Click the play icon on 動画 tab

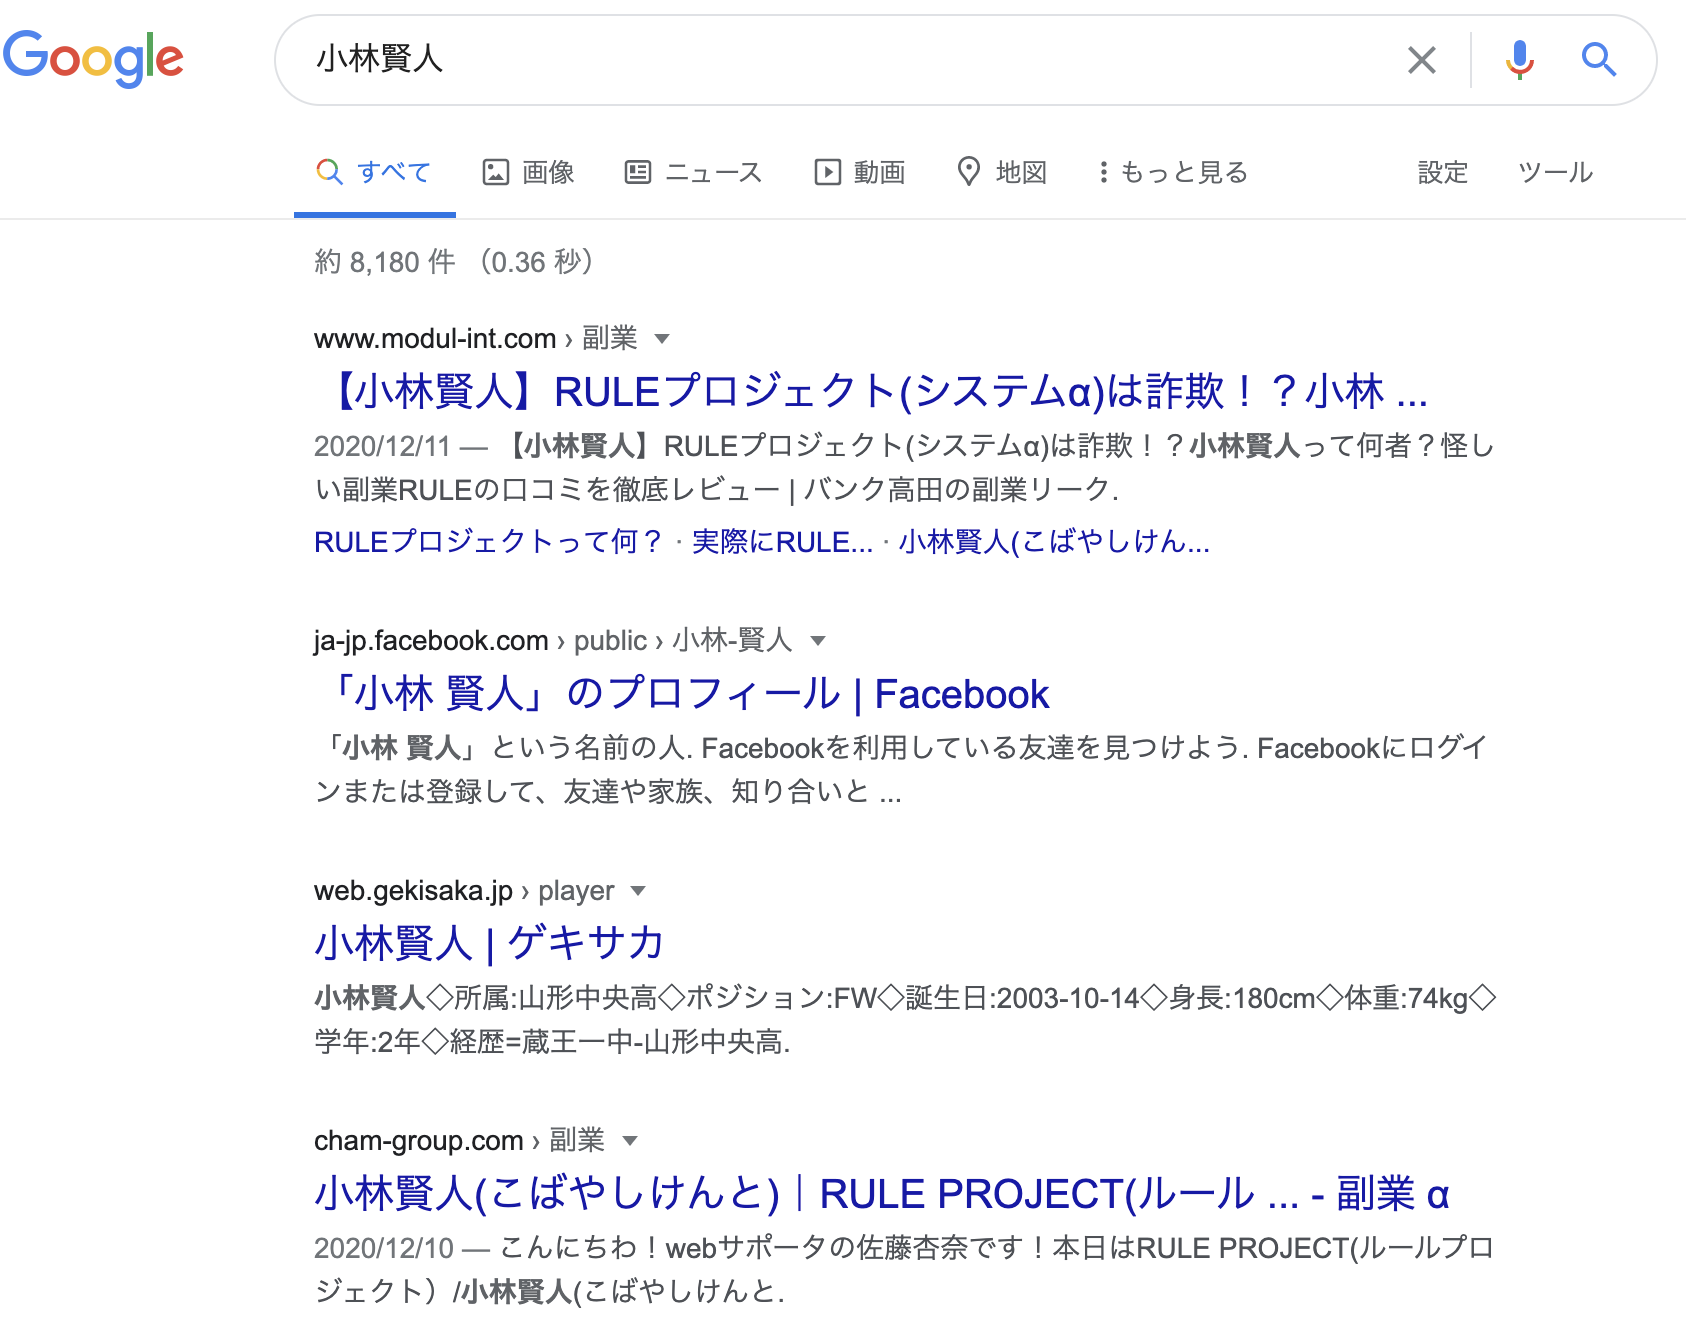[827, 172]
